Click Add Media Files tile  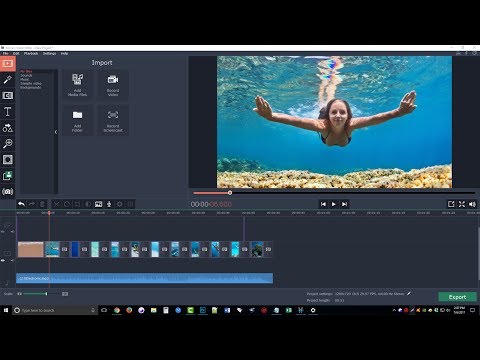click(x=77, y=85)
